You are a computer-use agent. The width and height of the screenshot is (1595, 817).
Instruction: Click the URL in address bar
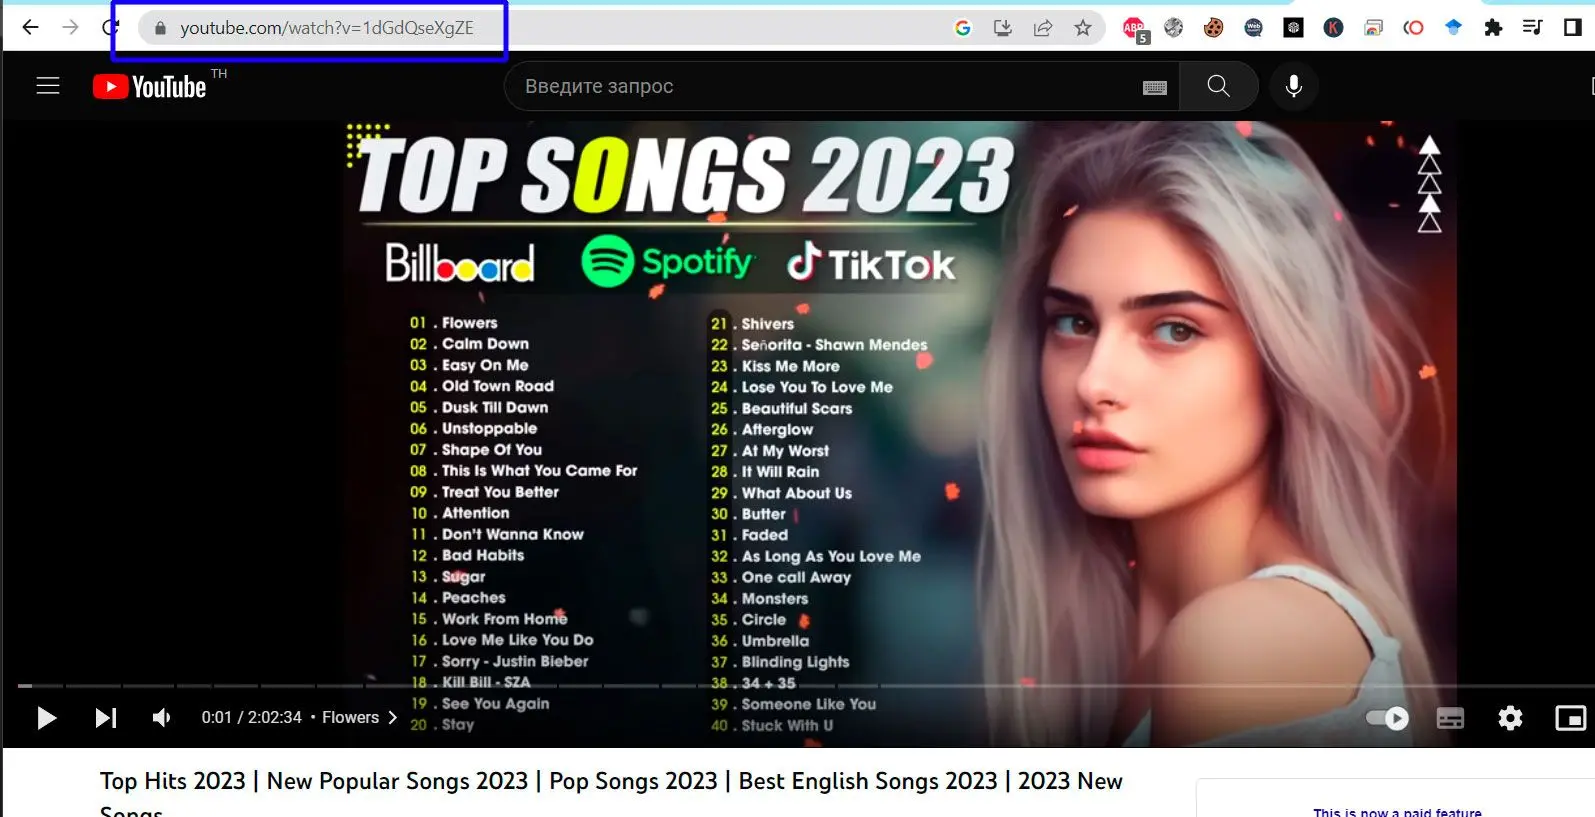(x=326, y=28)
